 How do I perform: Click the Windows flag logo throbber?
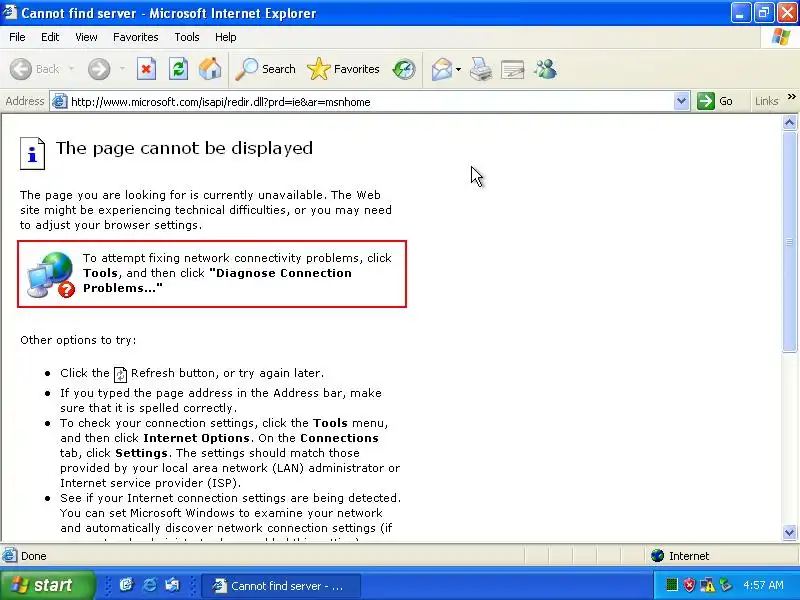[780, 37]
